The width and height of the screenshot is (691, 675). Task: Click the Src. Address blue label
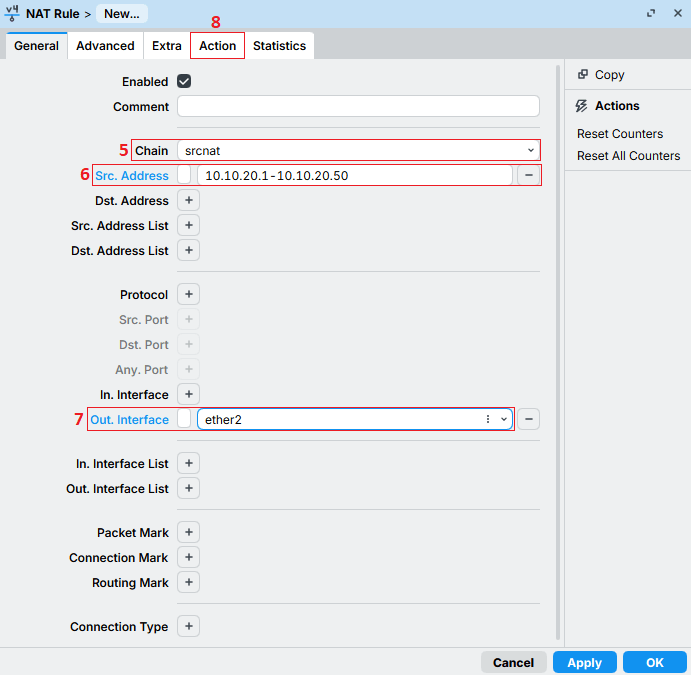click(x=132, y=175)
